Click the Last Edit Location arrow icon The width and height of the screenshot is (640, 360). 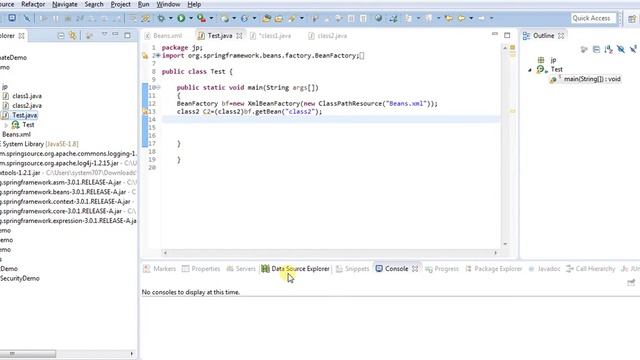(449, 18)
